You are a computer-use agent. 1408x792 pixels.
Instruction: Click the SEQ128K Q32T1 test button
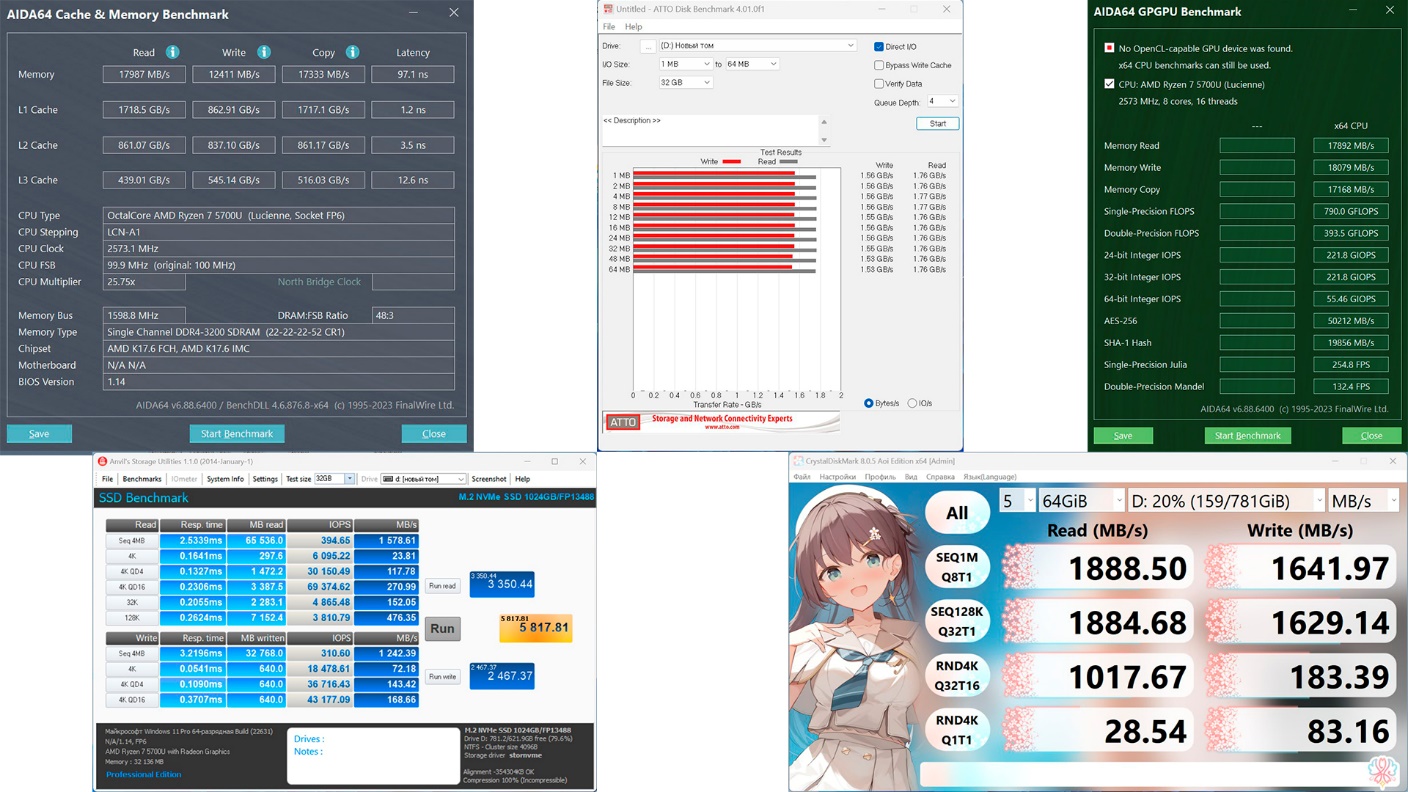[957, 621]
